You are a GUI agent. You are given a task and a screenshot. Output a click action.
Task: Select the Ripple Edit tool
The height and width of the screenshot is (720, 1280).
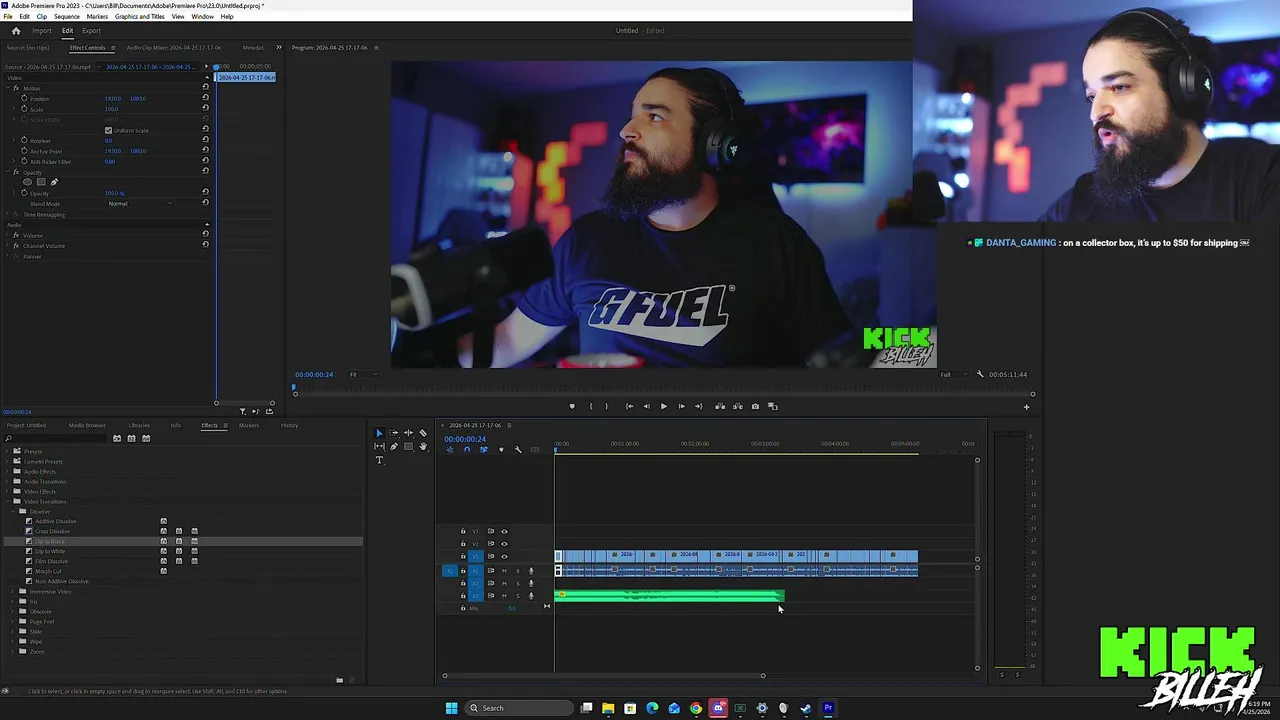coord(408,433)
